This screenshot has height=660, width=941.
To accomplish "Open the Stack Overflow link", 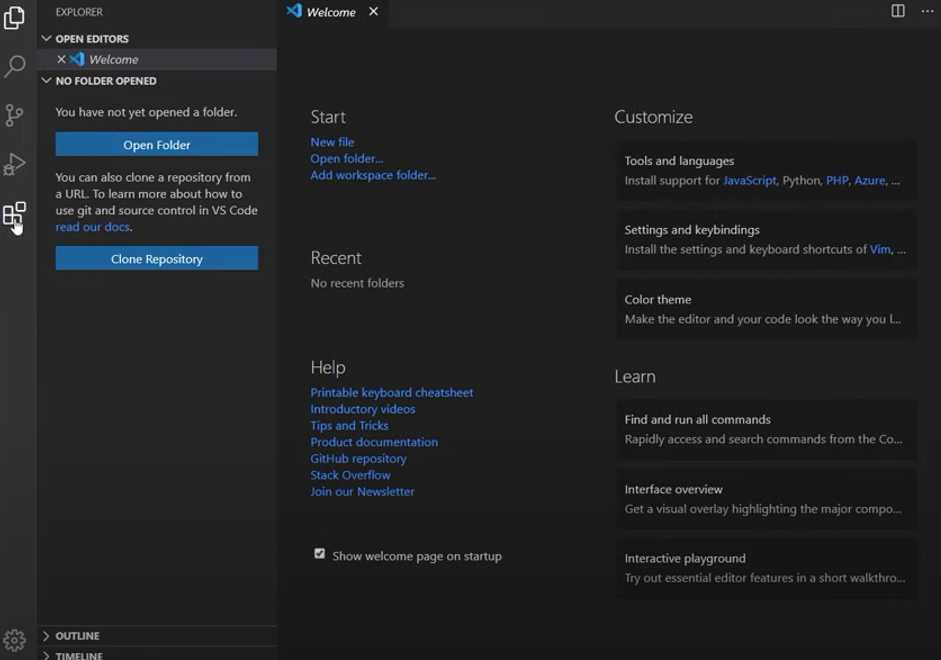I will (350, 475).
